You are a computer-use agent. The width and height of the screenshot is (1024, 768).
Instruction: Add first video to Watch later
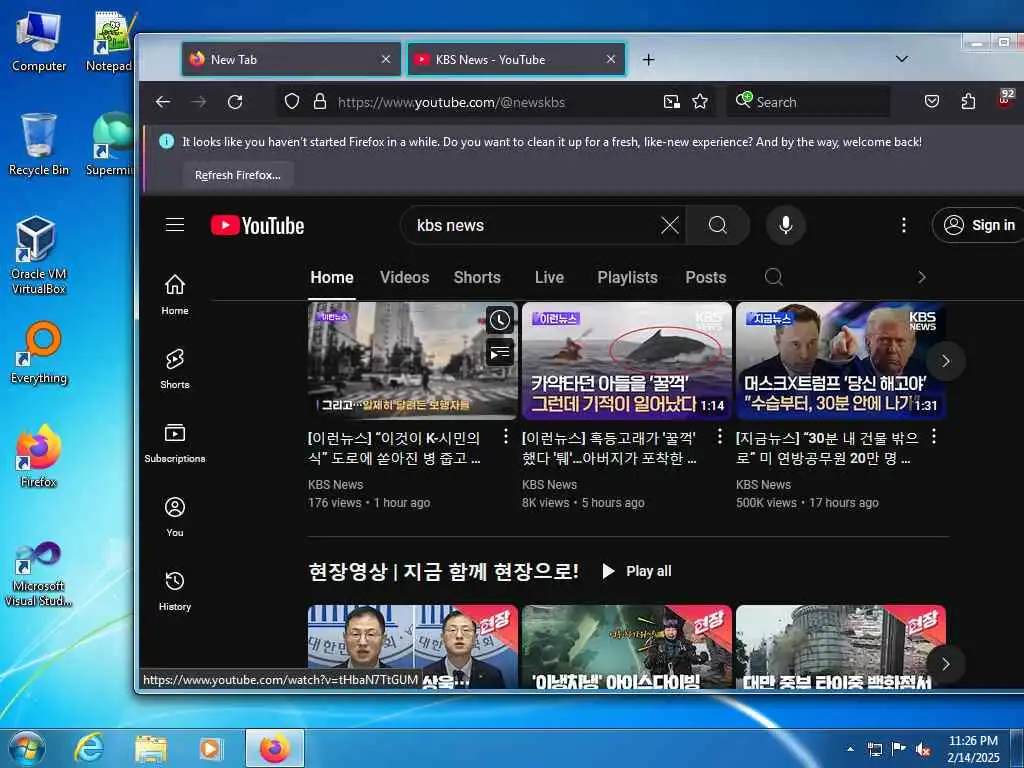(x=500, y=320)
